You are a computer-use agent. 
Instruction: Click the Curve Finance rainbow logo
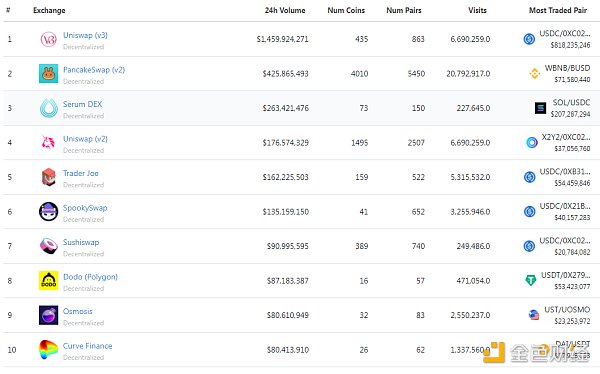[48, 350]
